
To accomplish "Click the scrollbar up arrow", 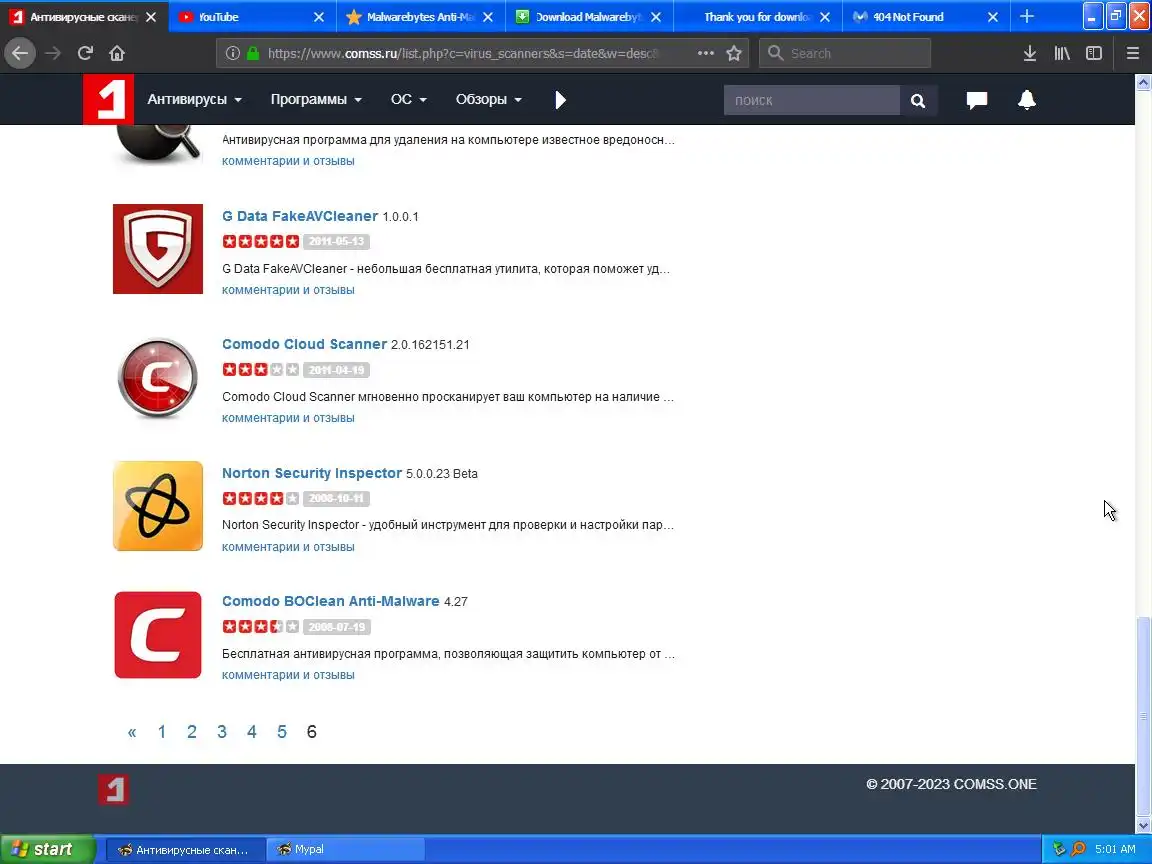I will pyautogui.click(x=1143, y=82).
